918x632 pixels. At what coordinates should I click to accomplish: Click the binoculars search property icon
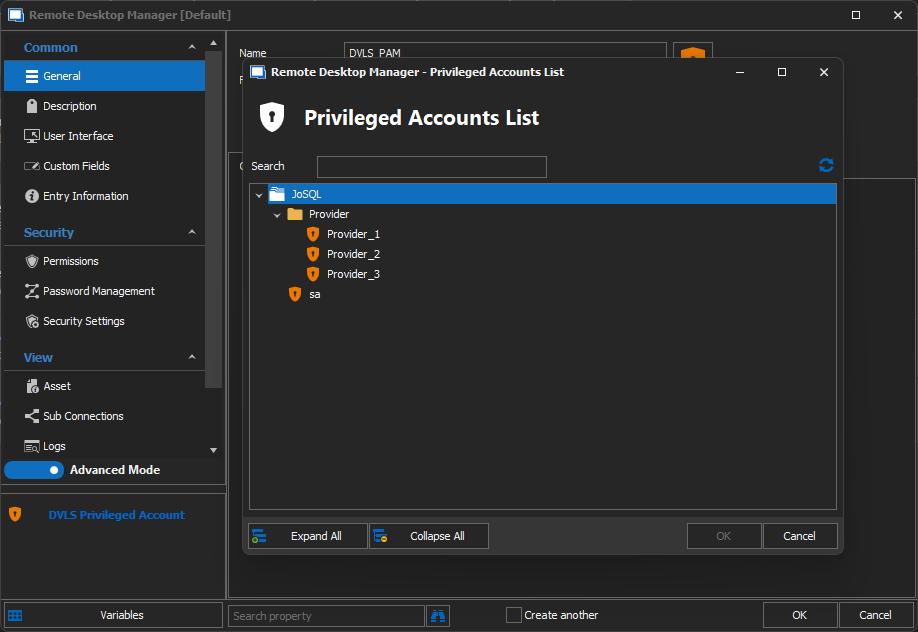(x=438, y=615)
